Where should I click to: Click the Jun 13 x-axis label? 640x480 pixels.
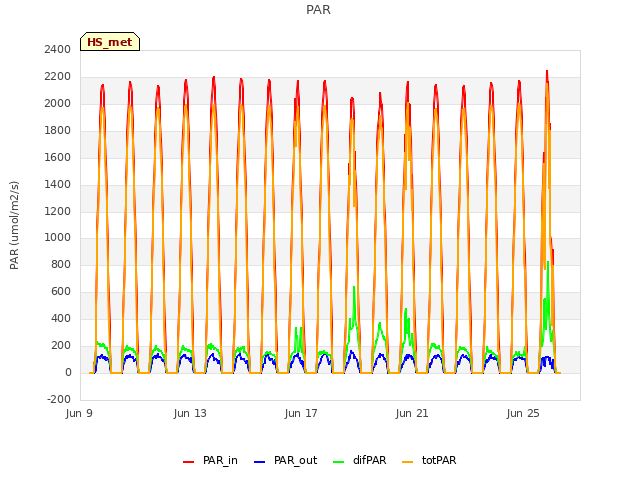pyautogui.click(x=190, y=413)
